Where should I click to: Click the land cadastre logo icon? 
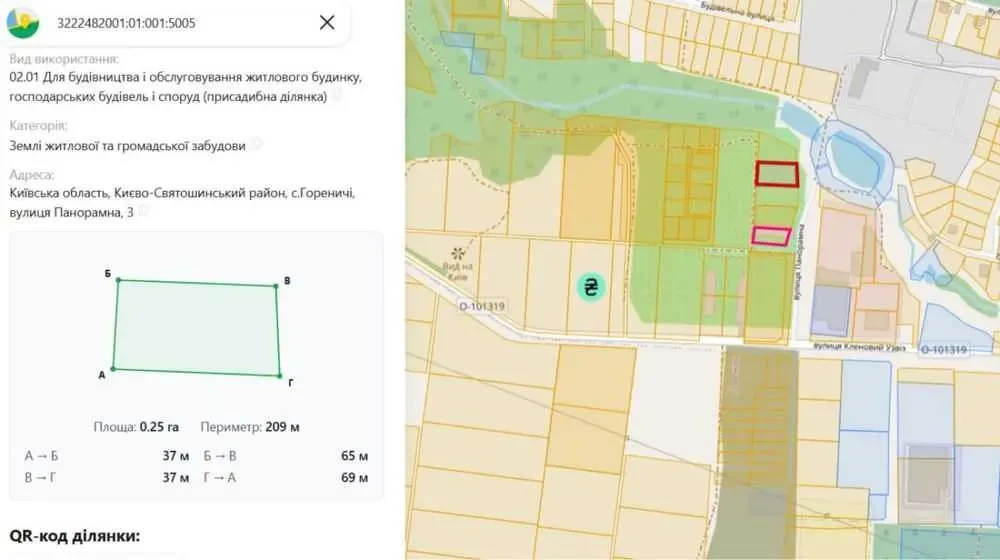coord(23,23)
